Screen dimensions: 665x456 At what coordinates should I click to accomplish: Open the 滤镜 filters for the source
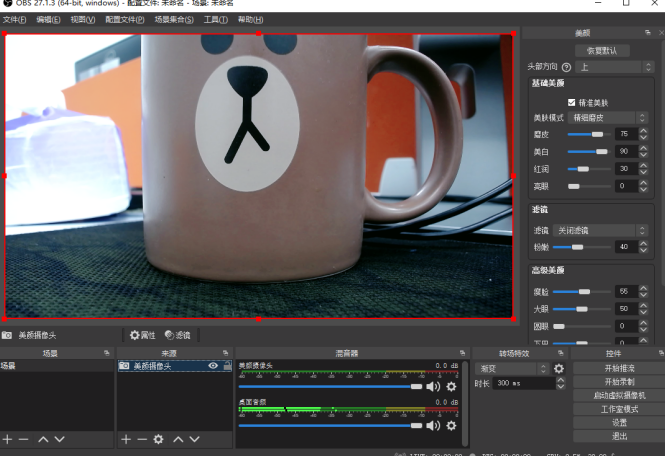coord(177,335)
